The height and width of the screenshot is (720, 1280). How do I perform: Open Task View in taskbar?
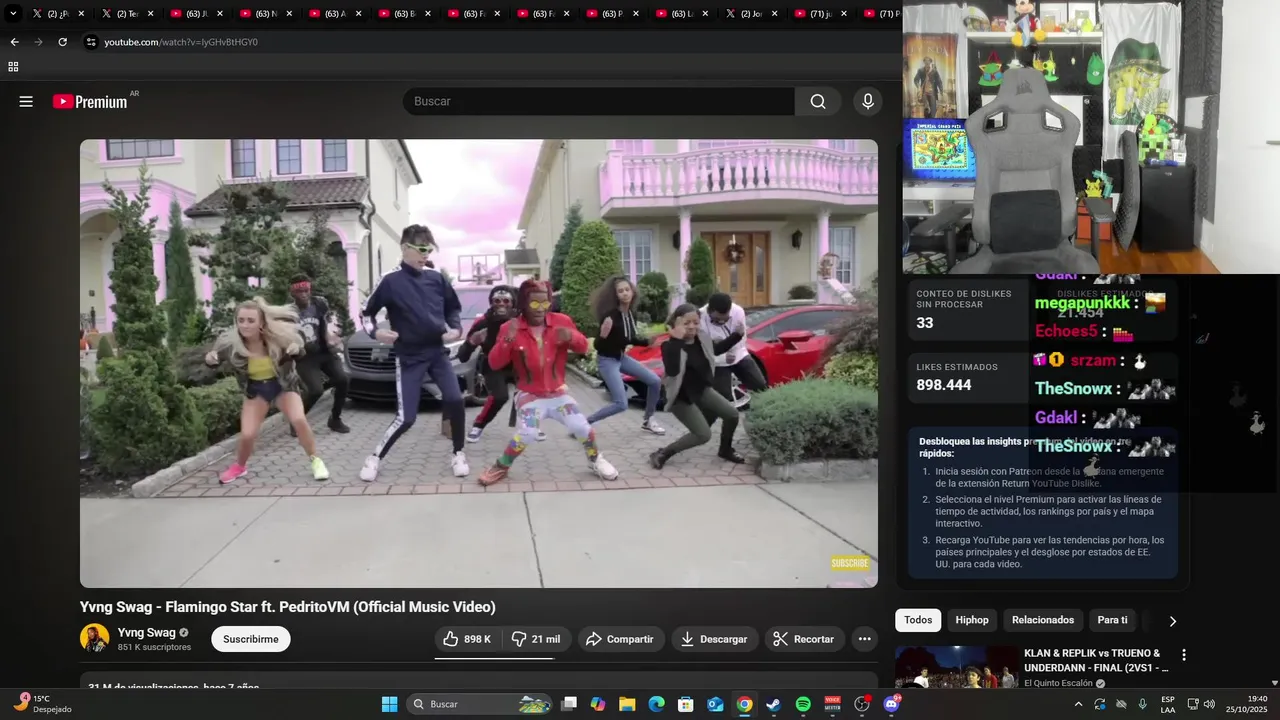tap(569, 704)
